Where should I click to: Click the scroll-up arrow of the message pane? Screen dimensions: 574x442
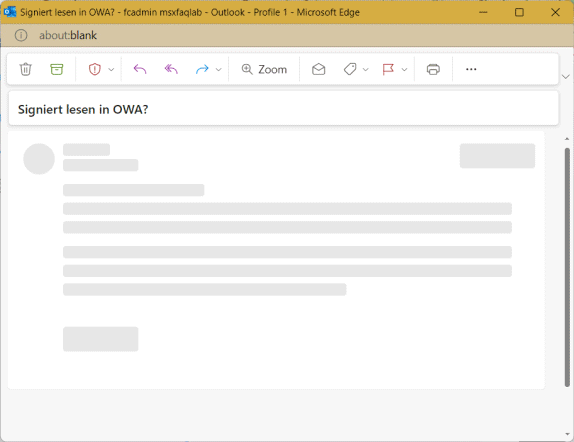(x=567, y=139)
